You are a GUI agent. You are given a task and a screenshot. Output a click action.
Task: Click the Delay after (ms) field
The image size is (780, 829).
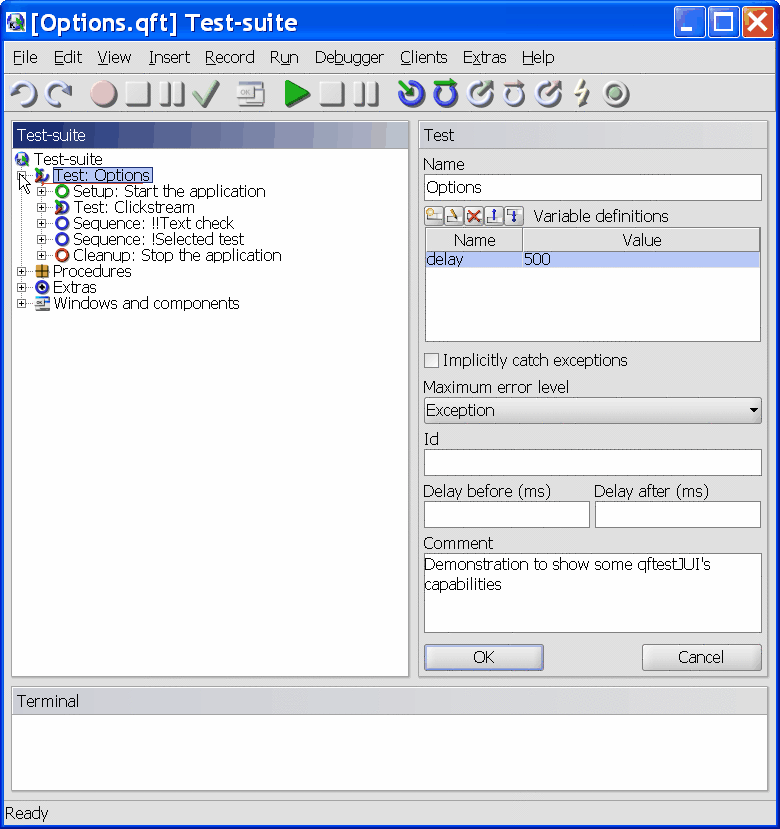coord(678,514)
